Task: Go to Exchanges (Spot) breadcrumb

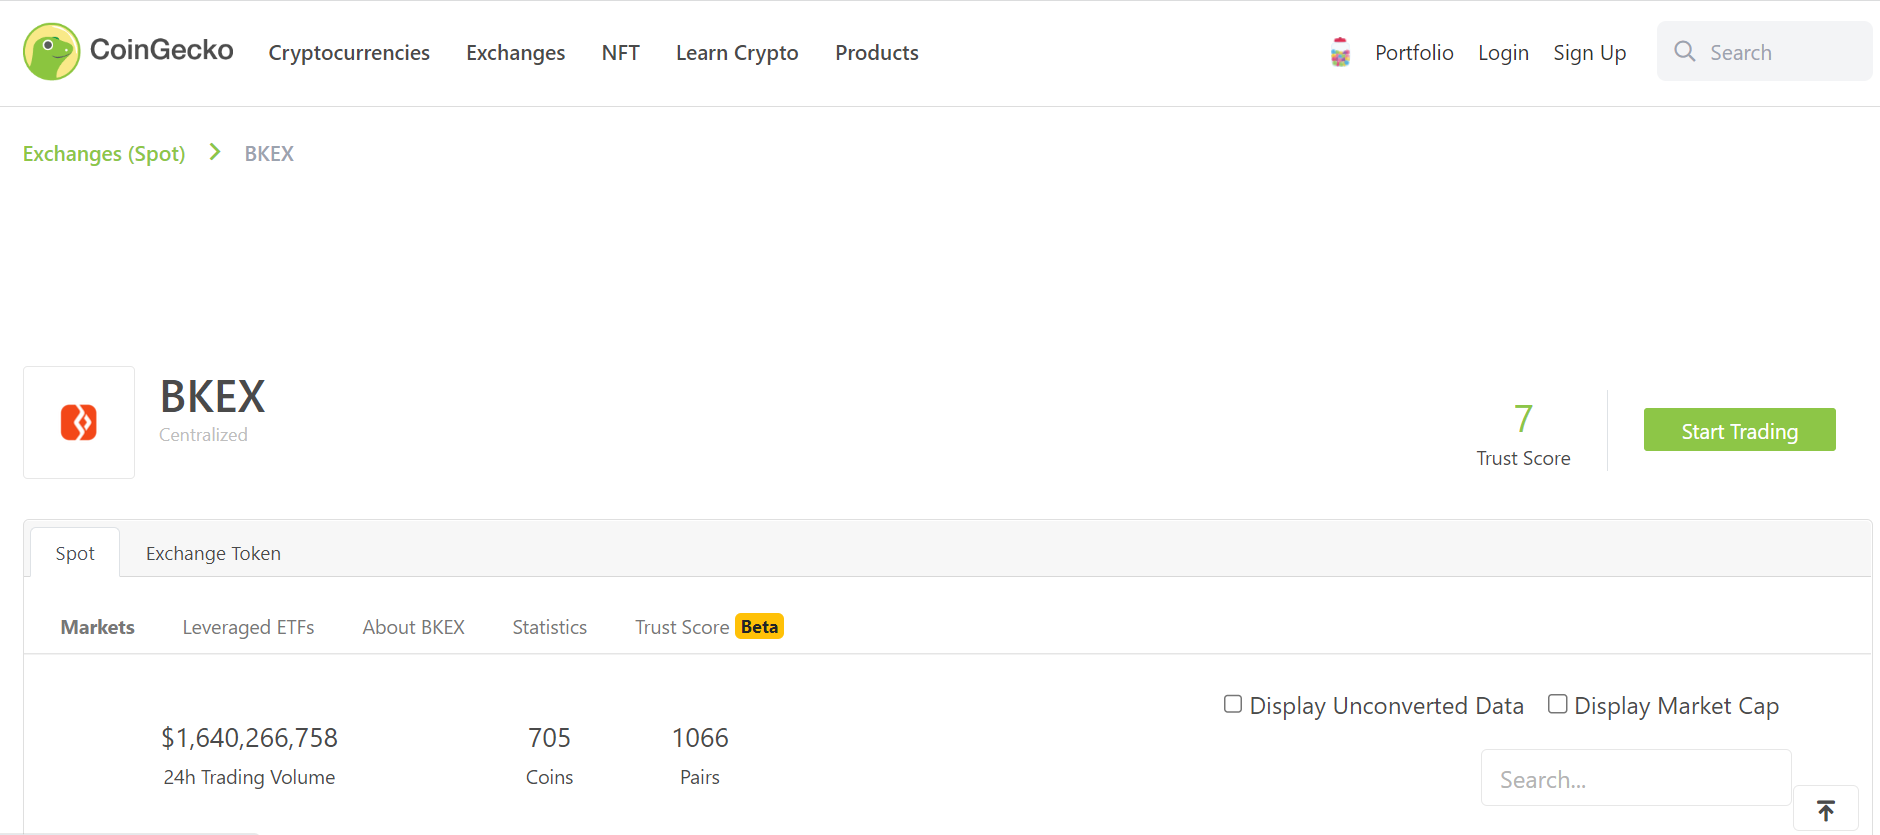Action: click(x=104, y=154)
